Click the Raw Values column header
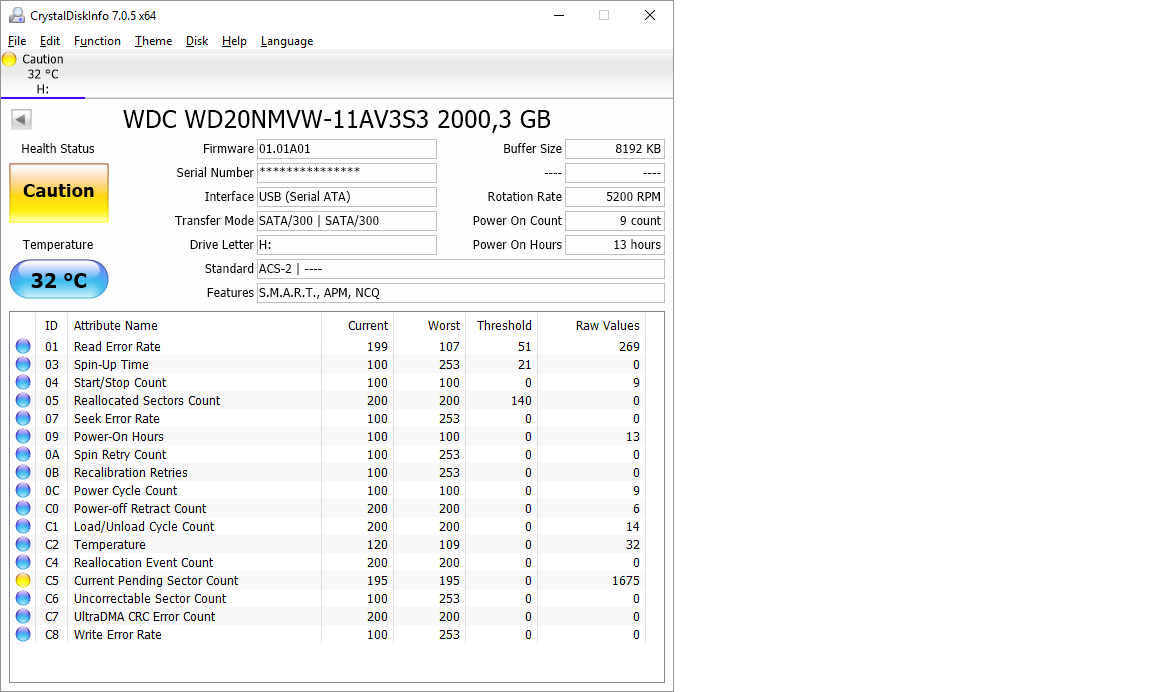1152x692 pixels. [x=592, y=325]
